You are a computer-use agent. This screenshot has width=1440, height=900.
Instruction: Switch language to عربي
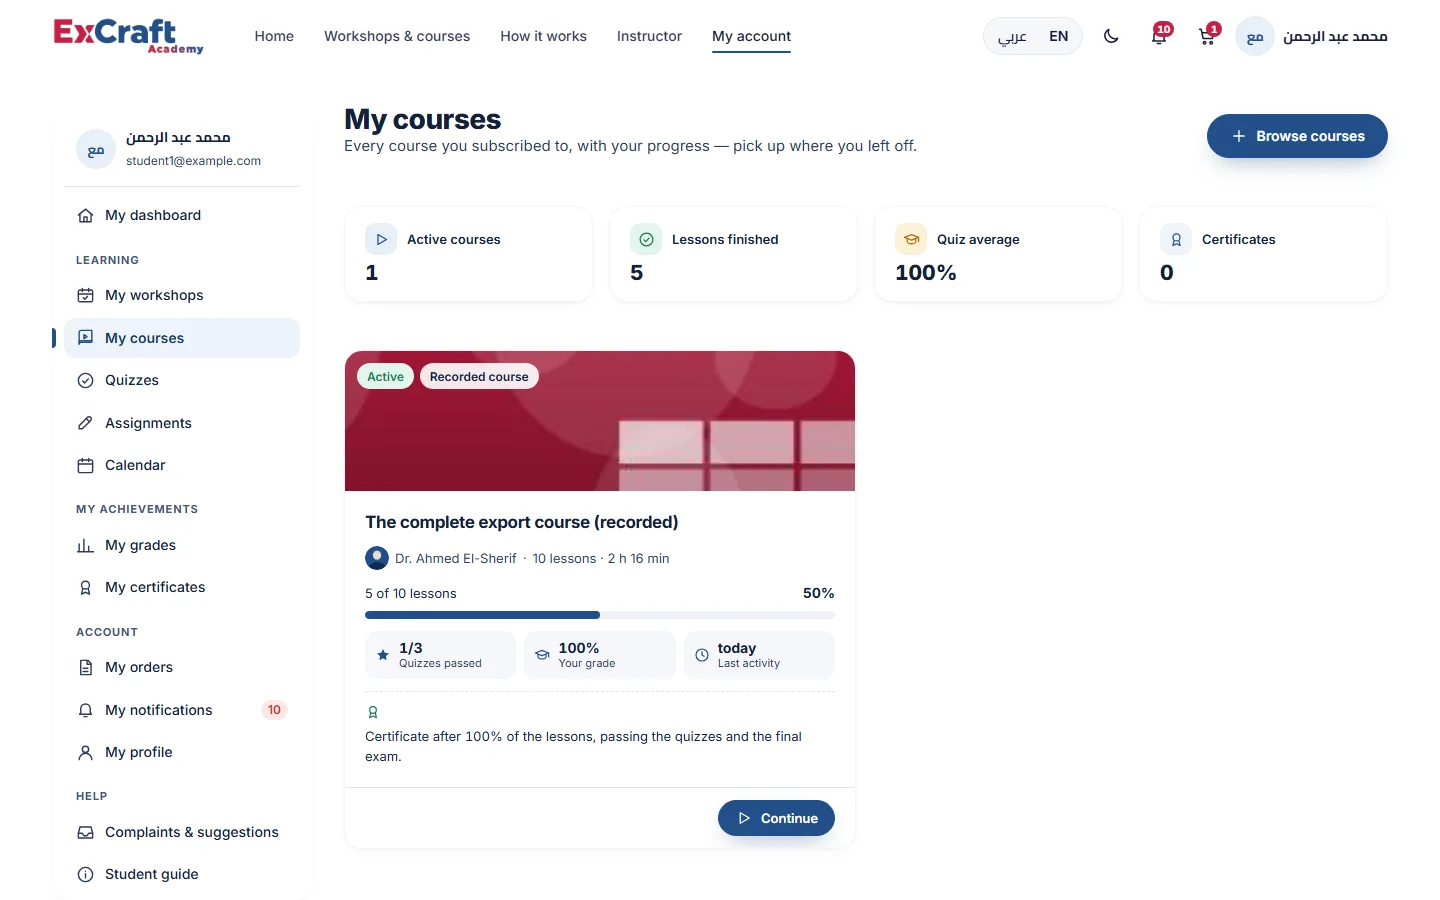[1012, 36]
